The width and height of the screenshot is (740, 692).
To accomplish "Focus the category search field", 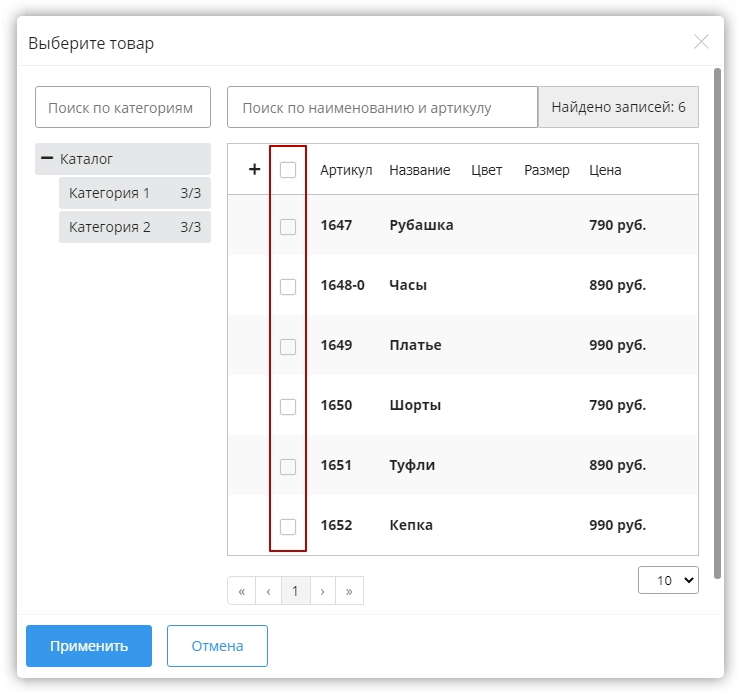I will click(x=123, y=107).
